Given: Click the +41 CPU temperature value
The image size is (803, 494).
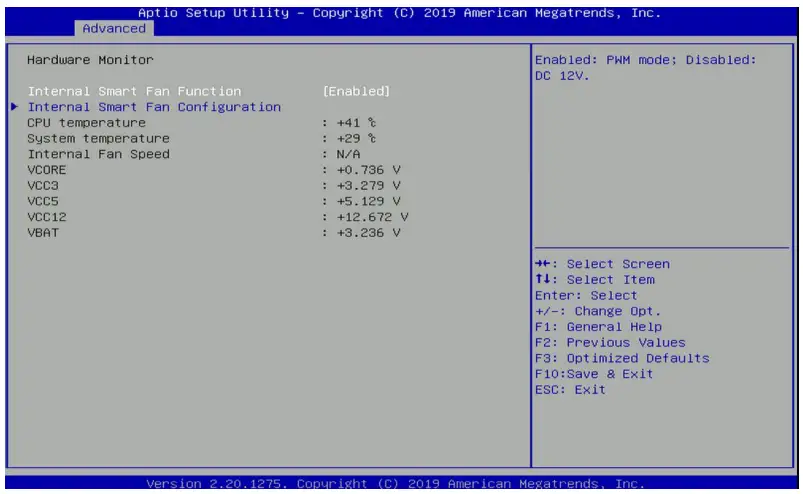Looking at the screenshot, I should click(356, 123).
